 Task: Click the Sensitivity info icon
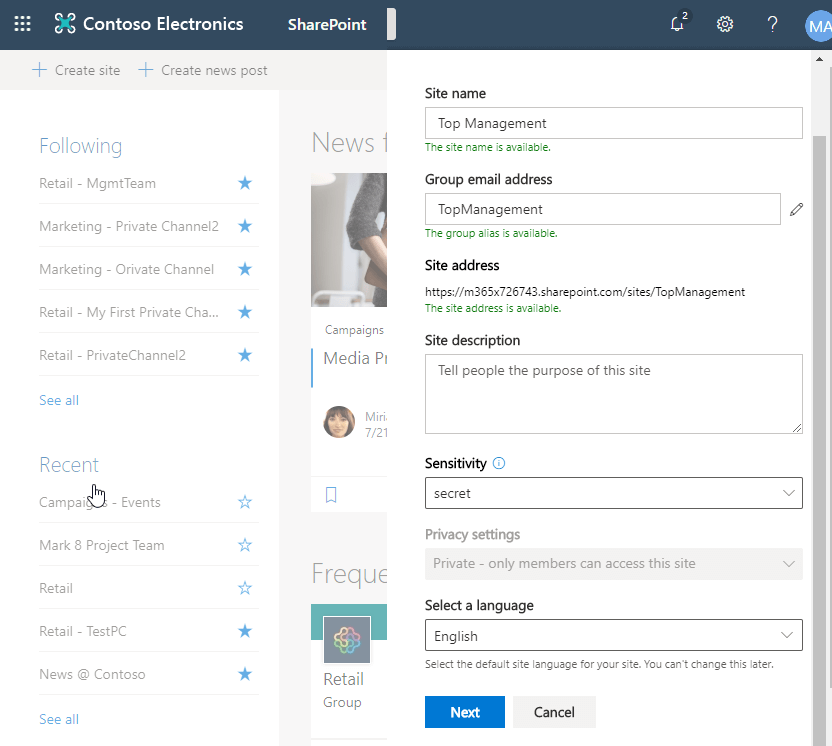click(x=499, y=464)
